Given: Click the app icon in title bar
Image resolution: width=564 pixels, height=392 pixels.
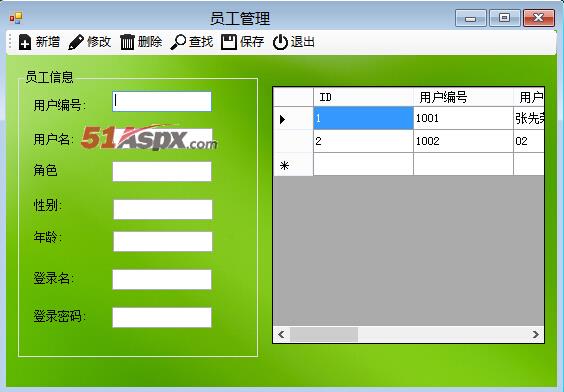Looking at the screenshot, I should (15, 17).
